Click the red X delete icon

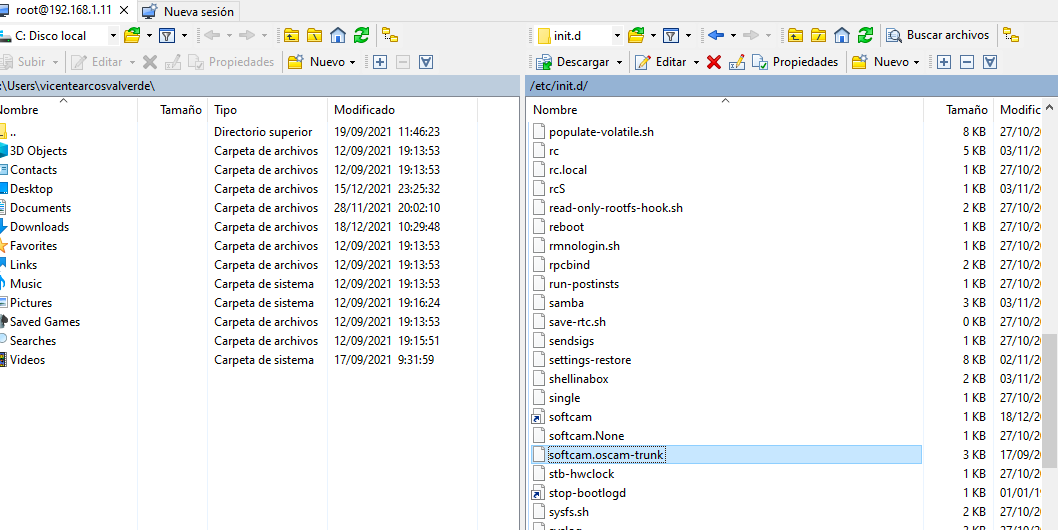(x=714, y=62)
